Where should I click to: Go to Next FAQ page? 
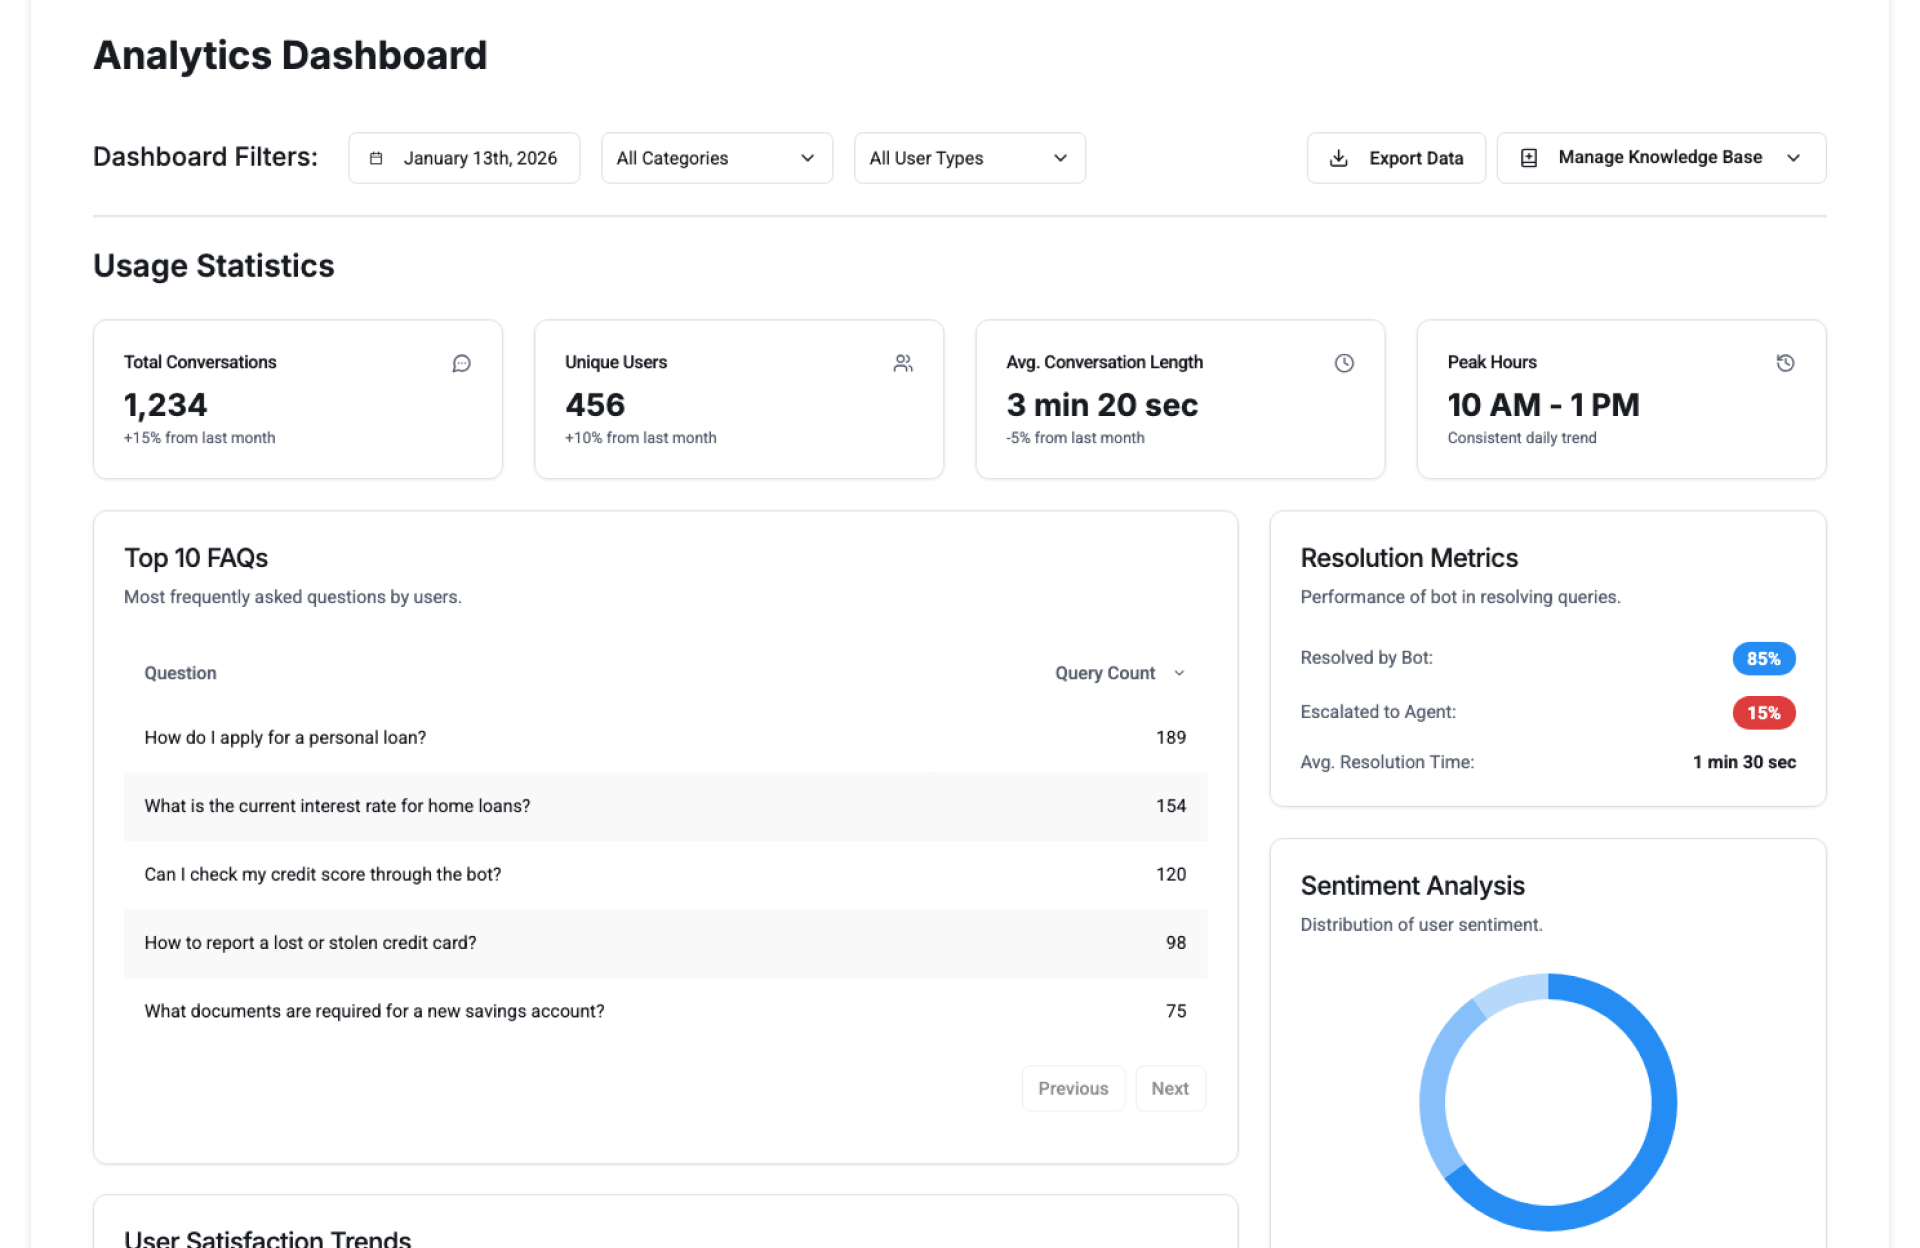[x=1169, y=1088]
